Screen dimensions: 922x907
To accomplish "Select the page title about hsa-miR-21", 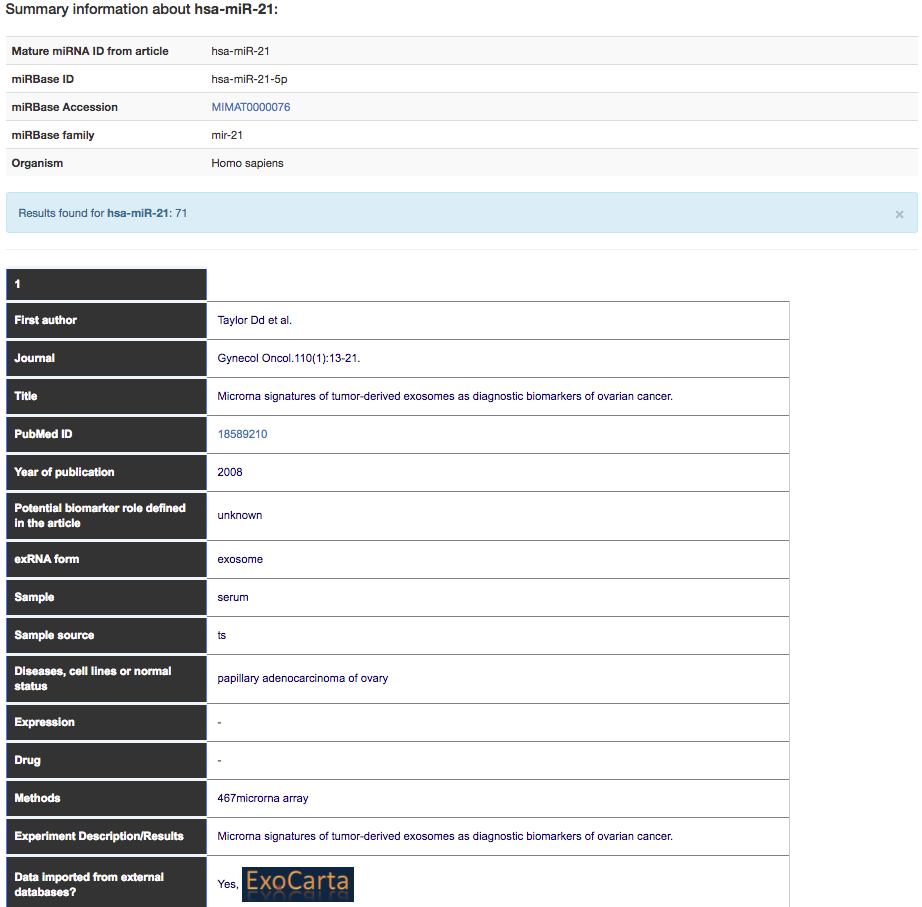I will pos(142,9).
